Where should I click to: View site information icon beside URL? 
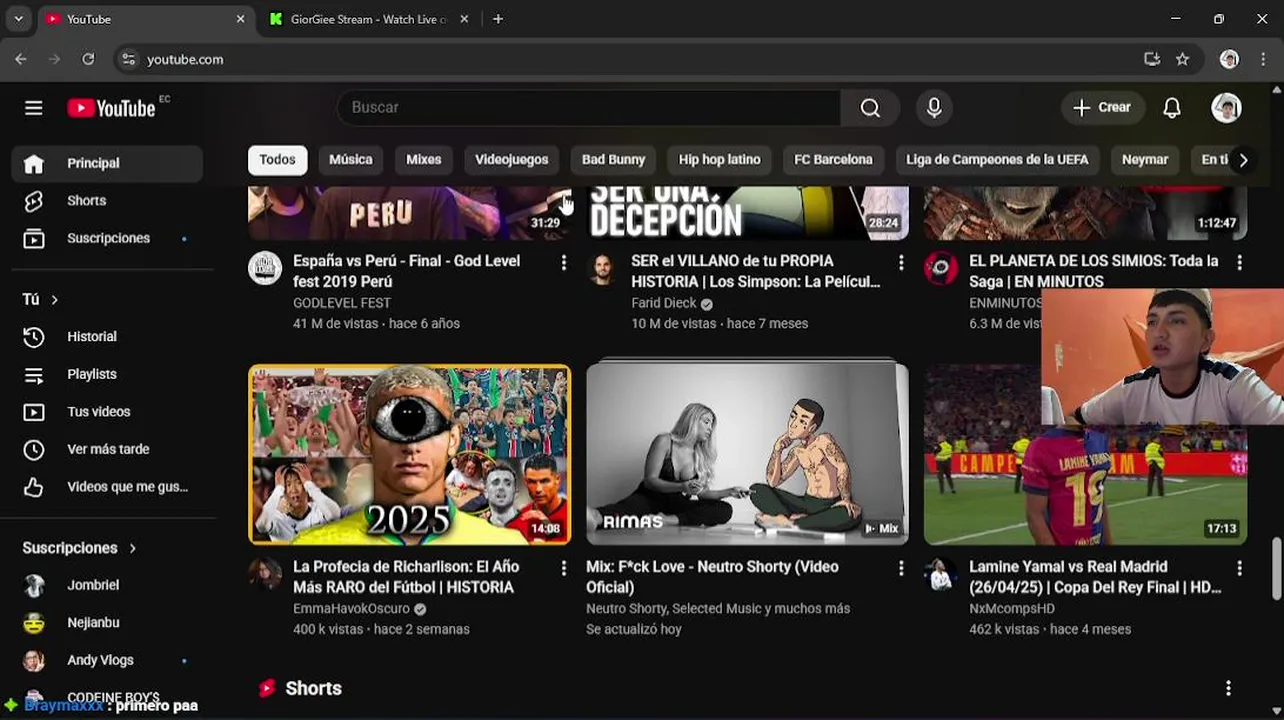[128, 59]
